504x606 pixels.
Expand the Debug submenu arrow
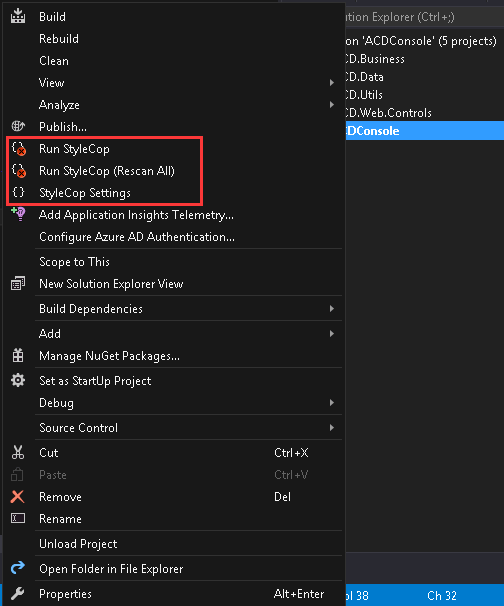point(332,403)
